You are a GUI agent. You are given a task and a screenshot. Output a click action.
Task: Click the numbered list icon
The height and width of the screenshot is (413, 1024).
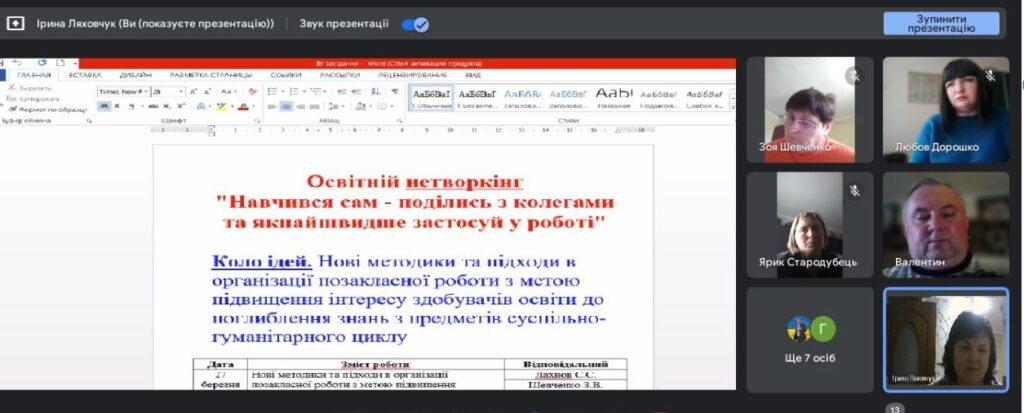(x=295, y=91)
